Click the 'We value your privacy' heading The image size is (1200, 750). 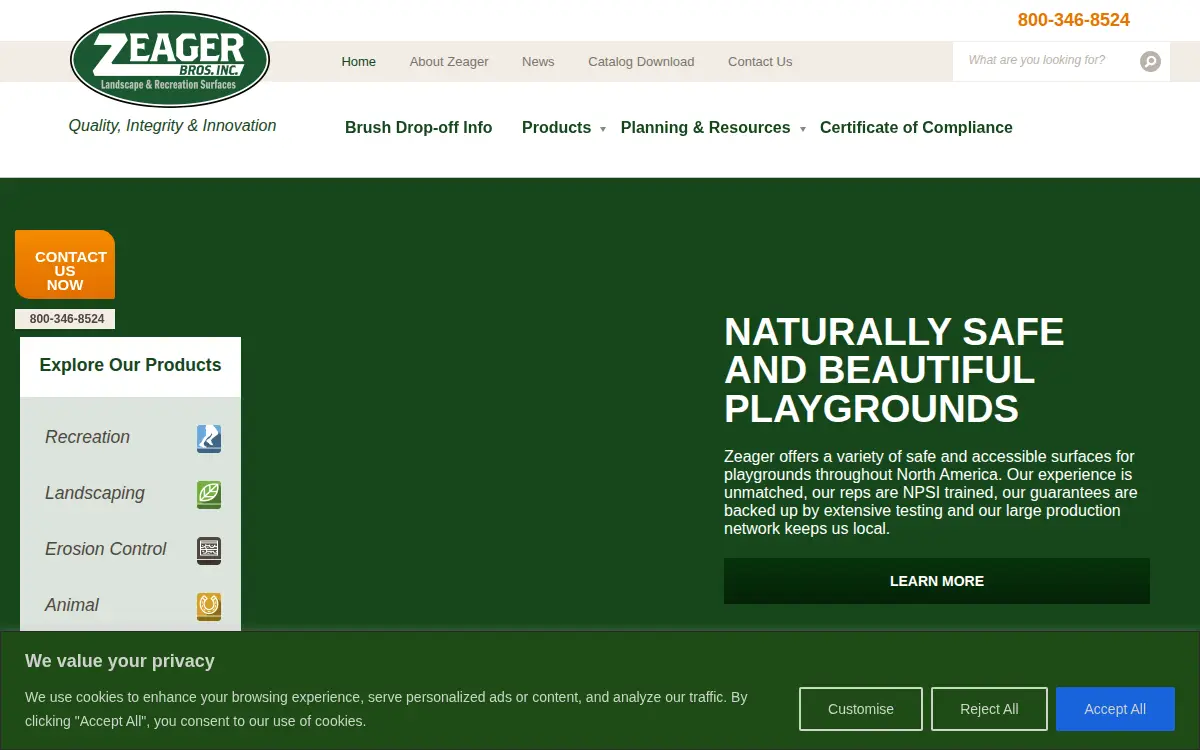coord(120,661)
